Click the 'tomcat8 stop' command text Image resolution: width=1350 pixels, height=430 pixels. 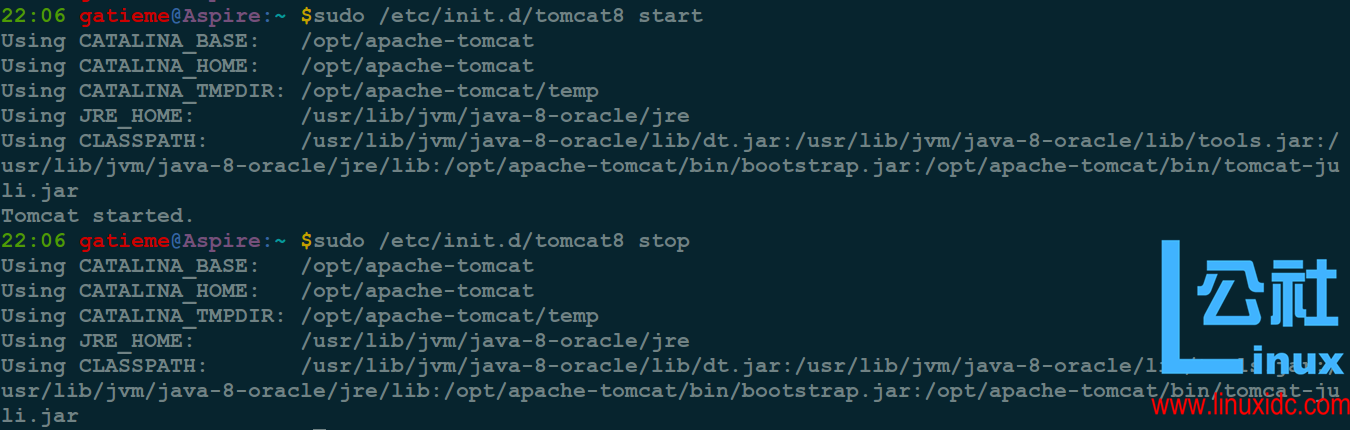click(612, 241)
